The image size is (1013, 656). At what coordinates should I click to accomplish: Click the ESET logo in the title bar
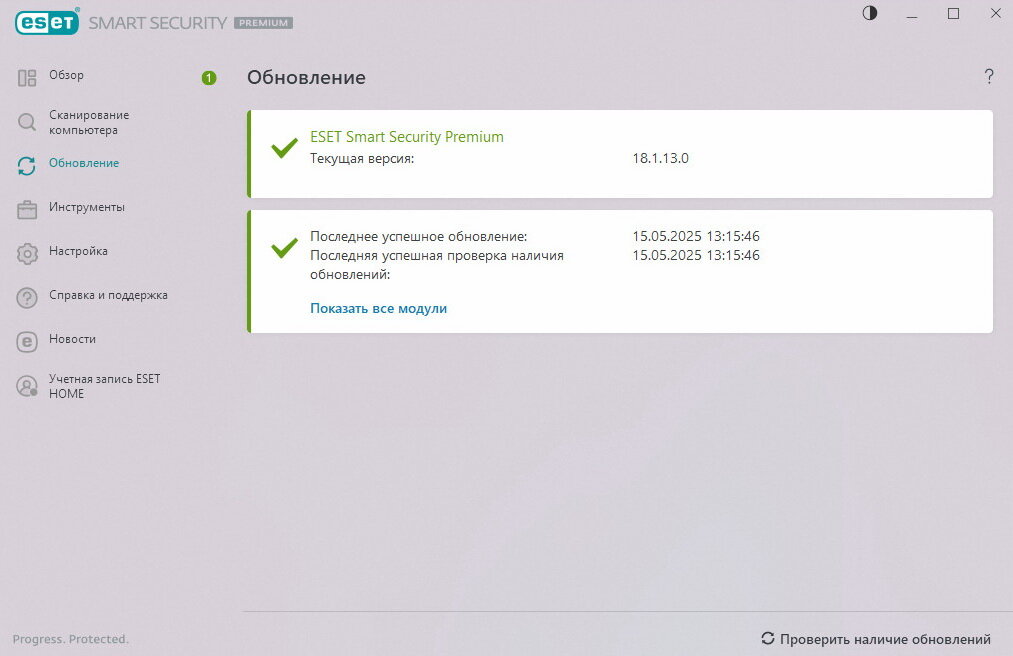pos(47,21)
